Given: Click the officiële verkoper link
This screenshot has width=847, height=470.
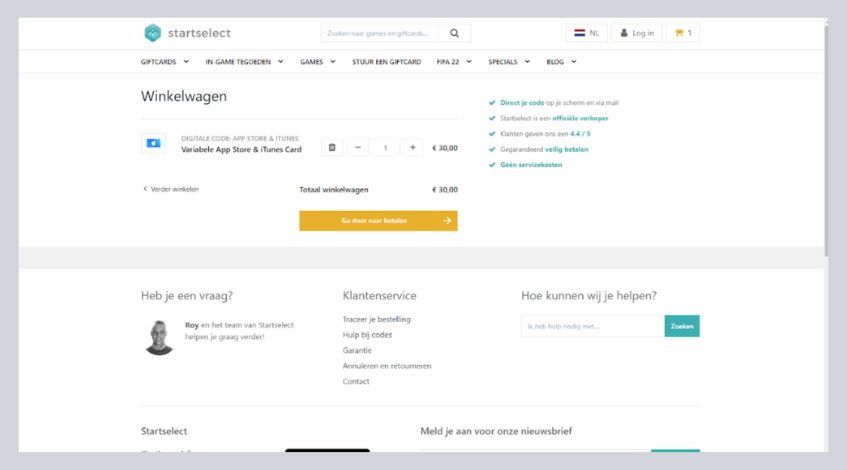Looking at the screenshot, I should (580, 118).
